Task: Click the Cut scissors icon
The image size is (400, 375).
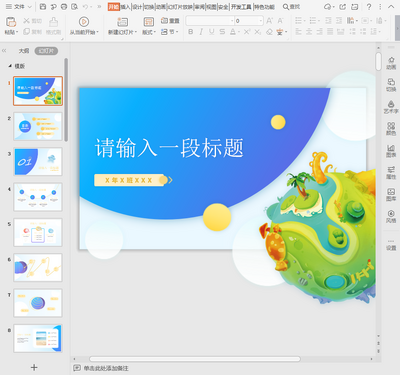Action: pos(26,21)
